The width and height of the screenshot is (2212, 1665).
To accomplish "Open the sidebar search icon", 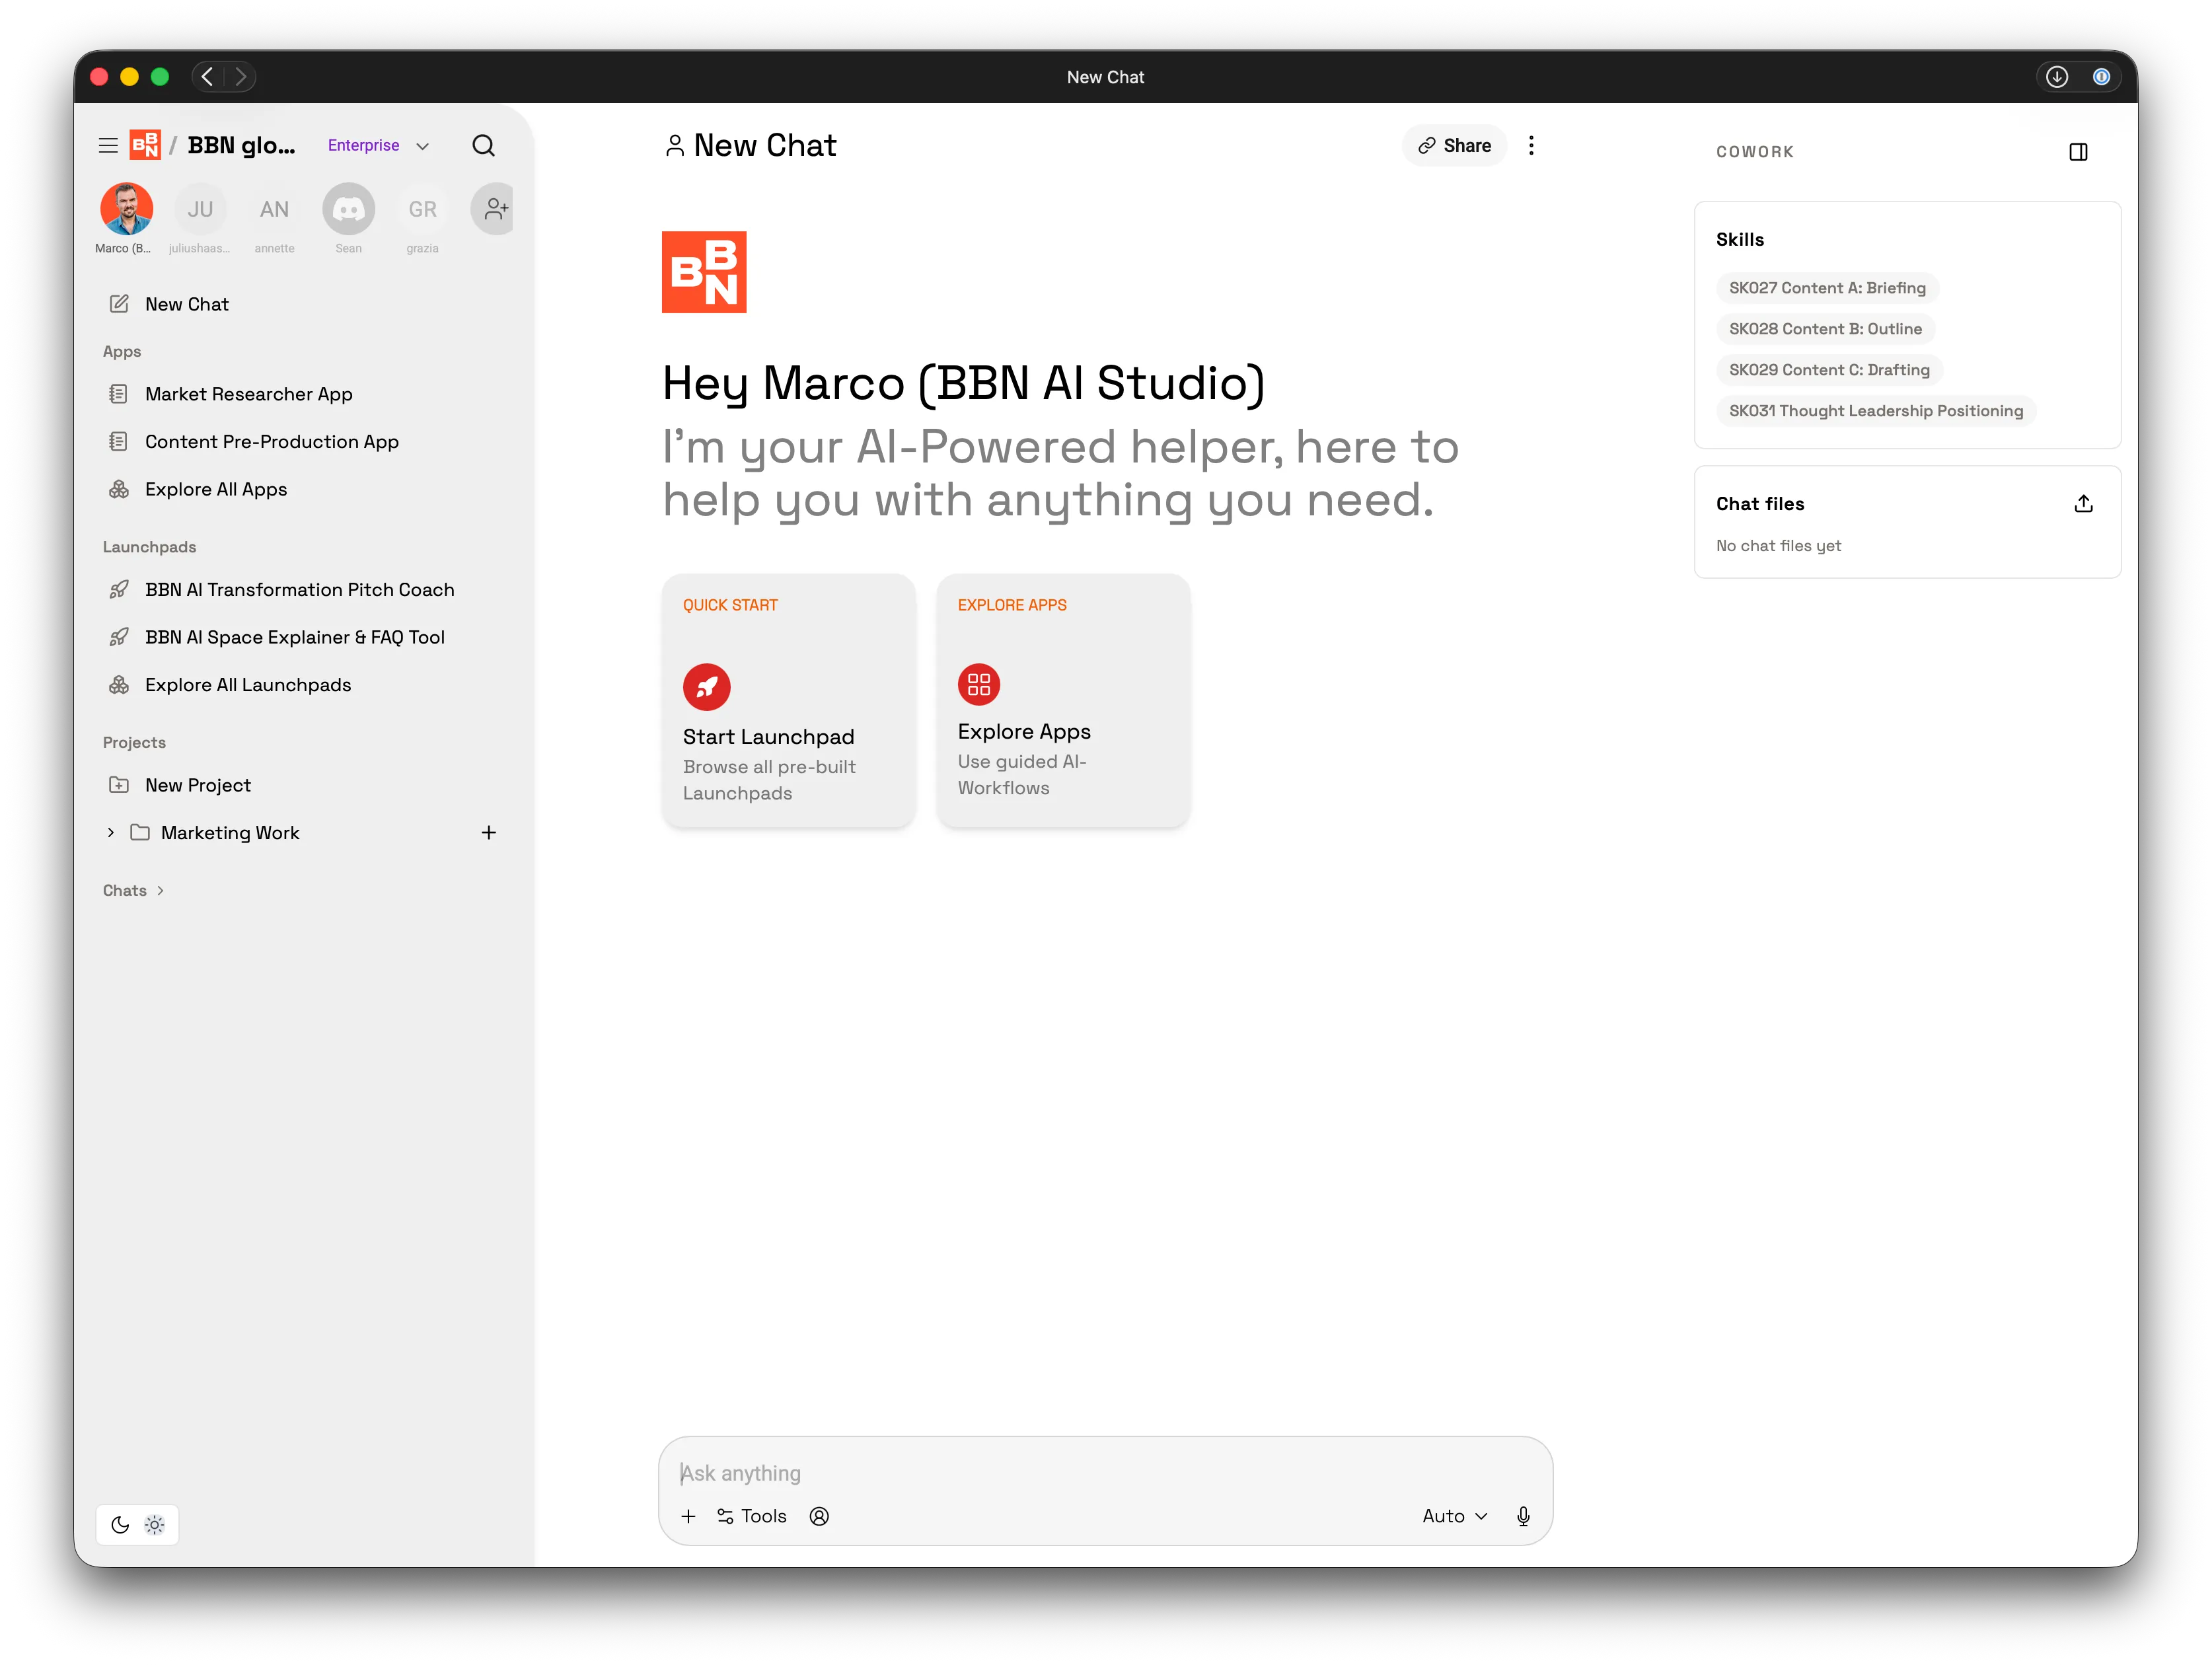I will click(x=483, y=145).
